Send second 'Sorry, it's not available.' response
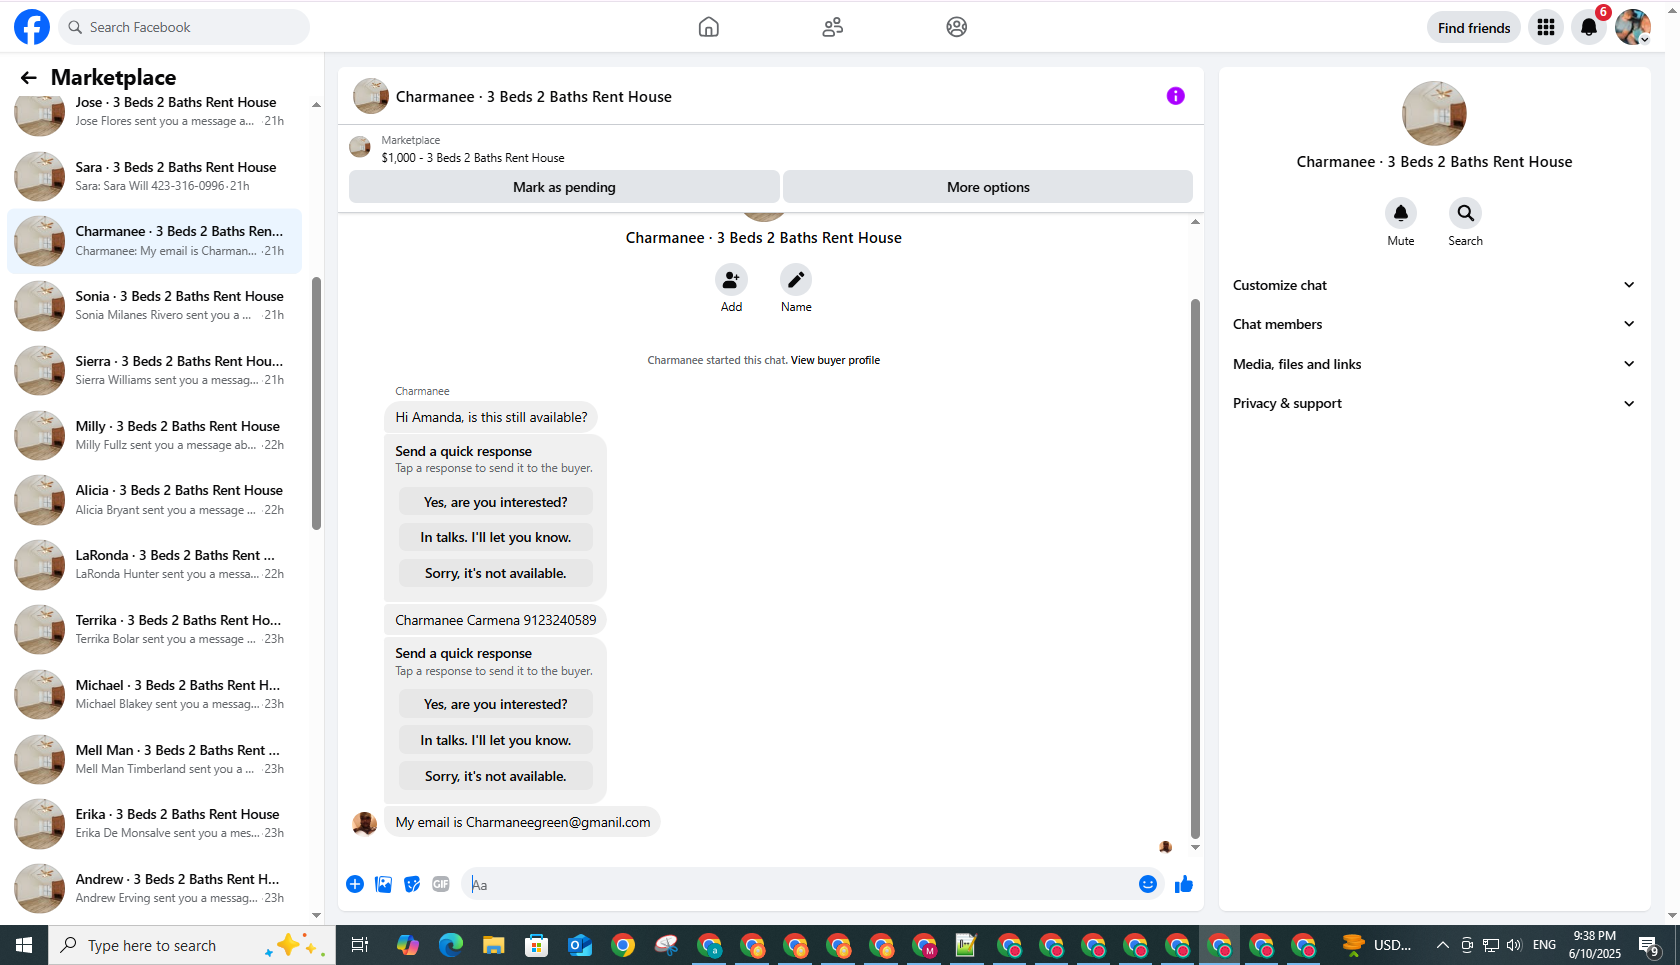 [495, 776]
